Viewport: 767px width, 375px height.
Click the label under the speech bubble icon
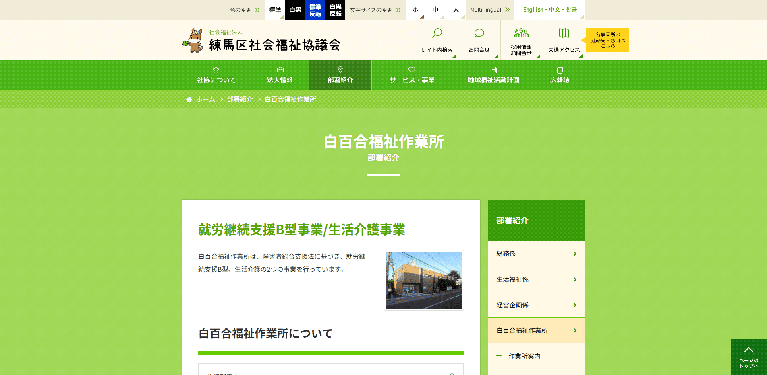(x=479, y=50)
